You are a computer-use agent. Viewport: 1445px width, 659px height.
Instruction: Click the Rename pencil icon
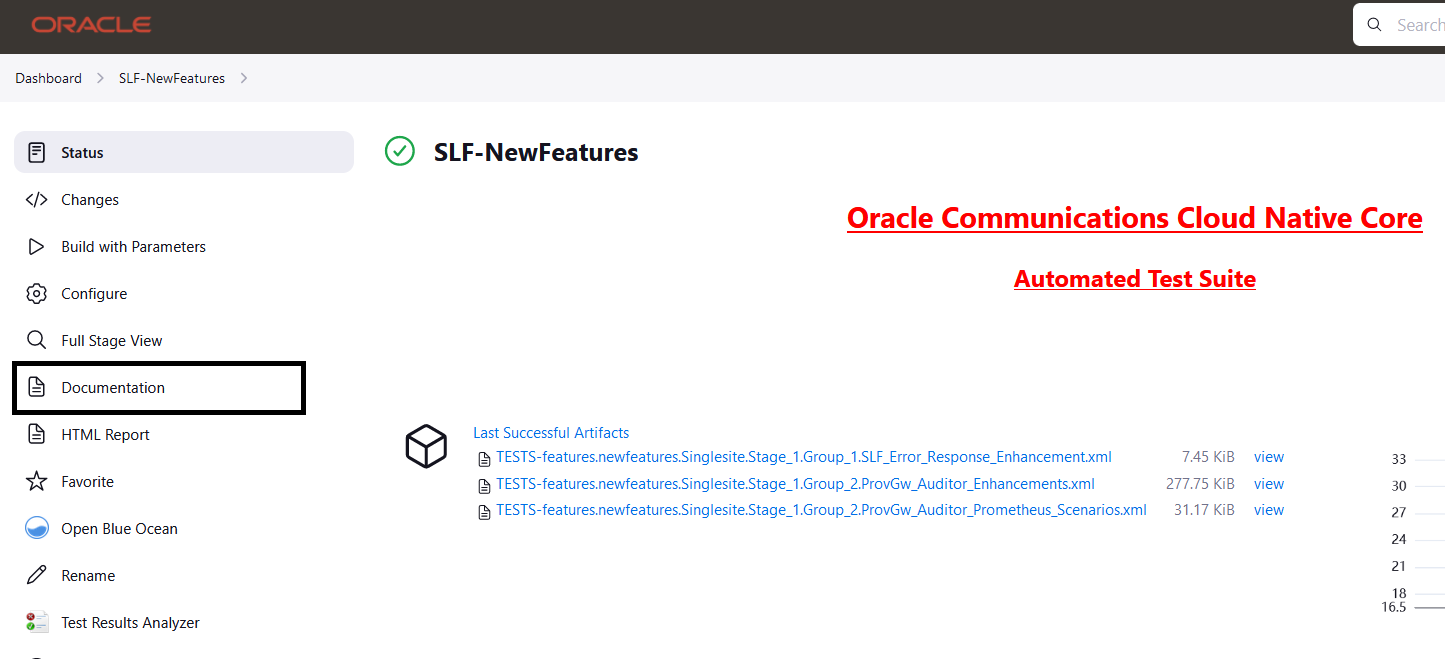(37, 575)
